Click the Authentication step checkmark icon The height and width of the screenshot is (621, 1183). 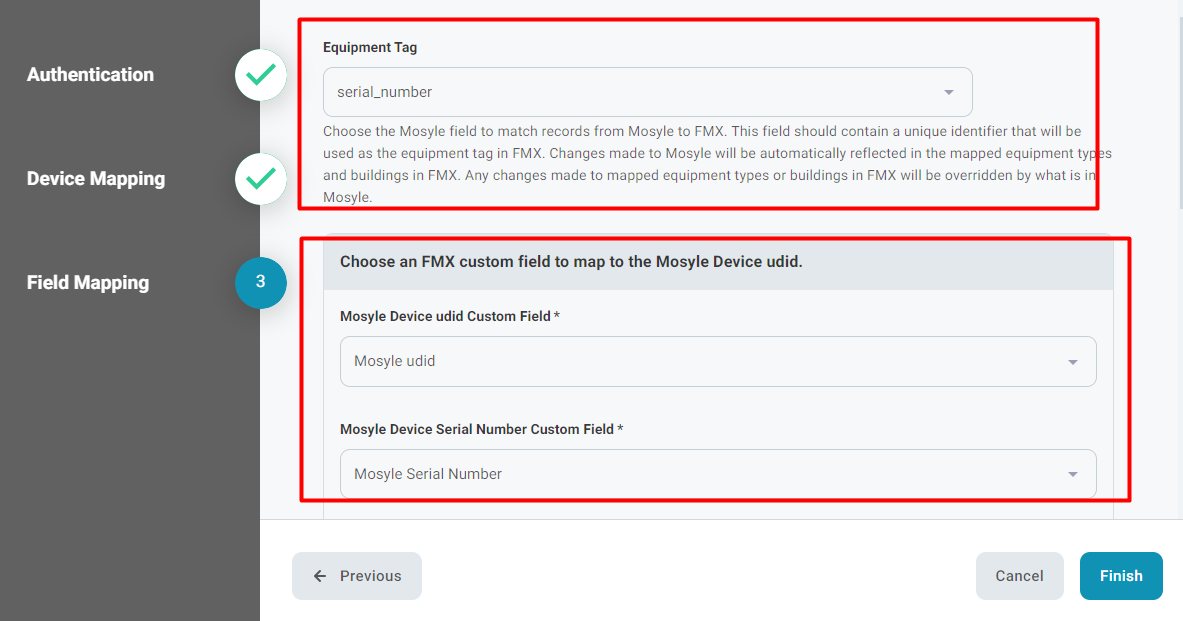261,75
